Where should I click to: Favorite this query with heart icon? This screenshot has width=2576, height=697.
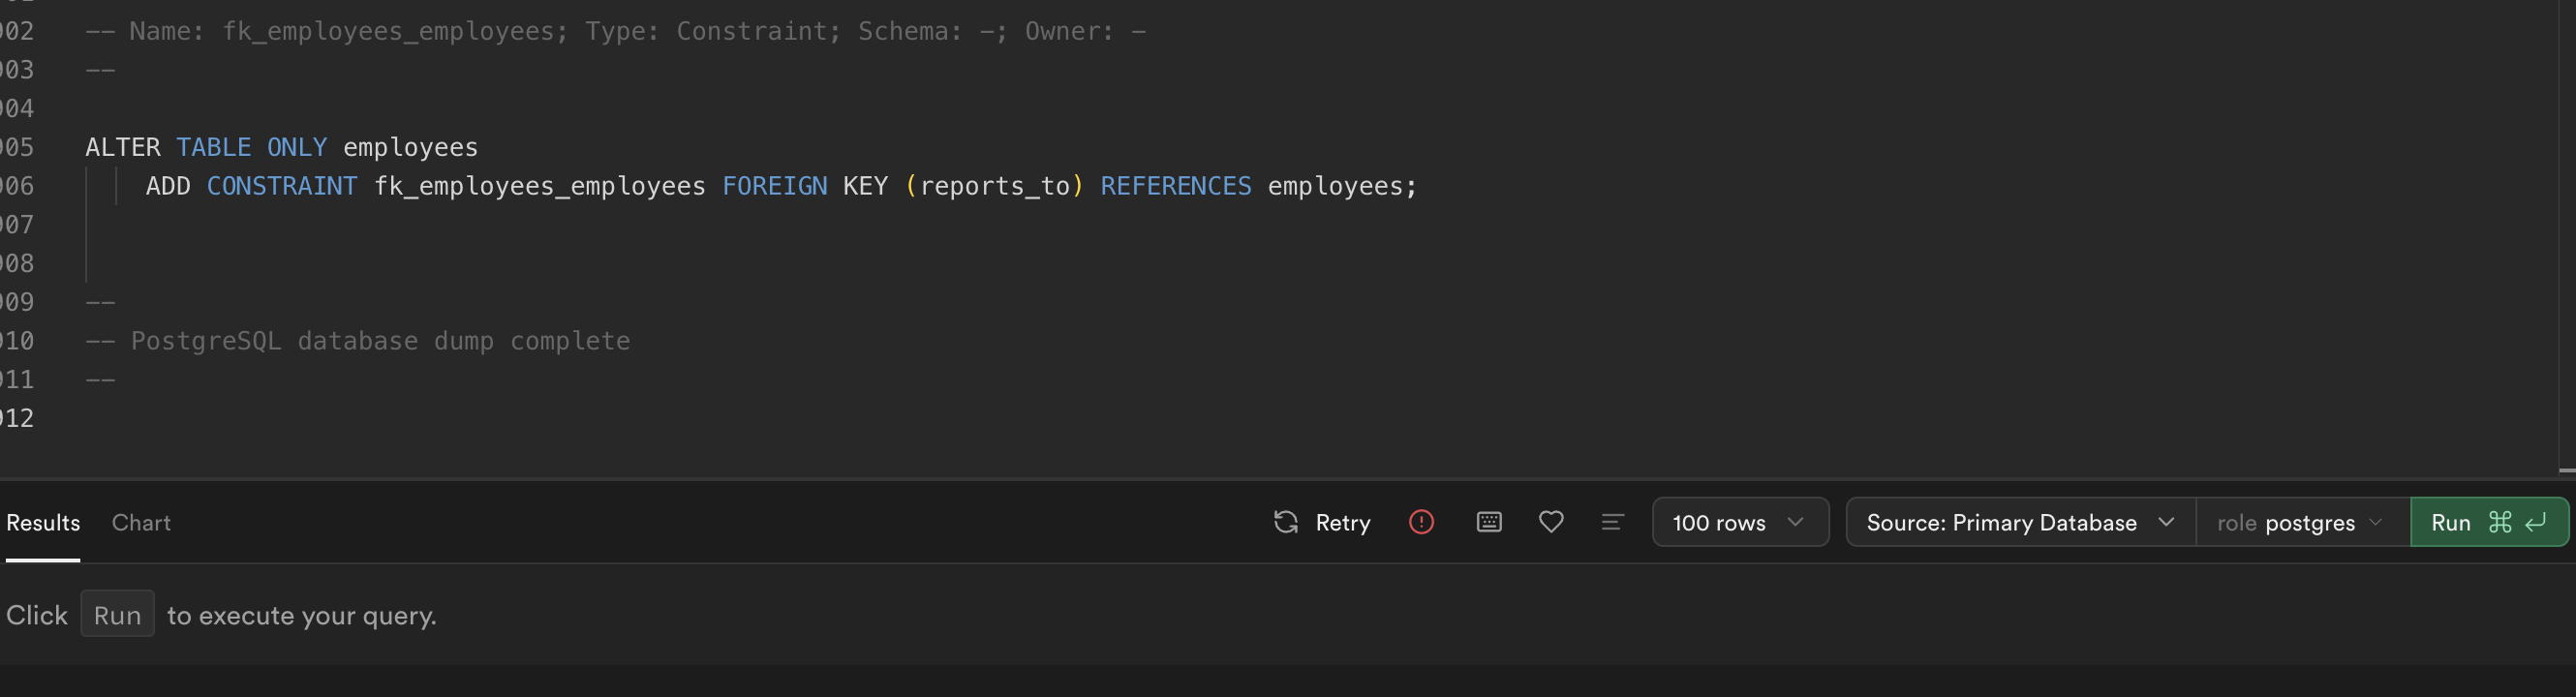pos(1551,522)
